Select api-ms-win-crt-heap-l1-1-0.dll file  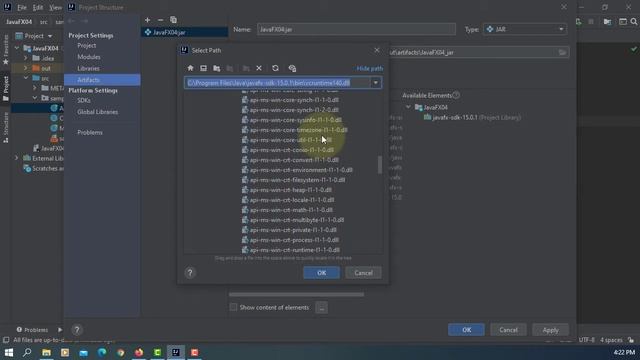(x=290, y=190)
